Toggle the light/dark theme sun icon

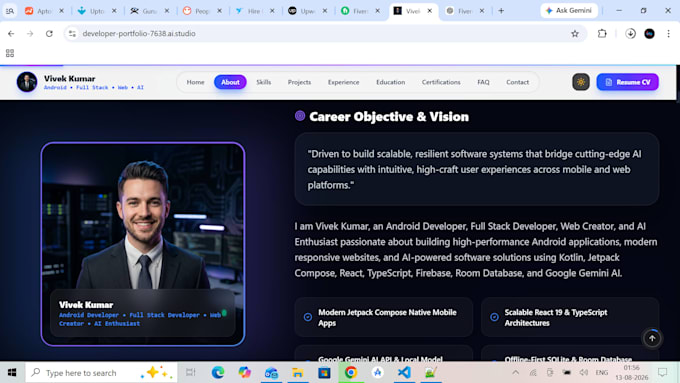[x=581, y=82]
